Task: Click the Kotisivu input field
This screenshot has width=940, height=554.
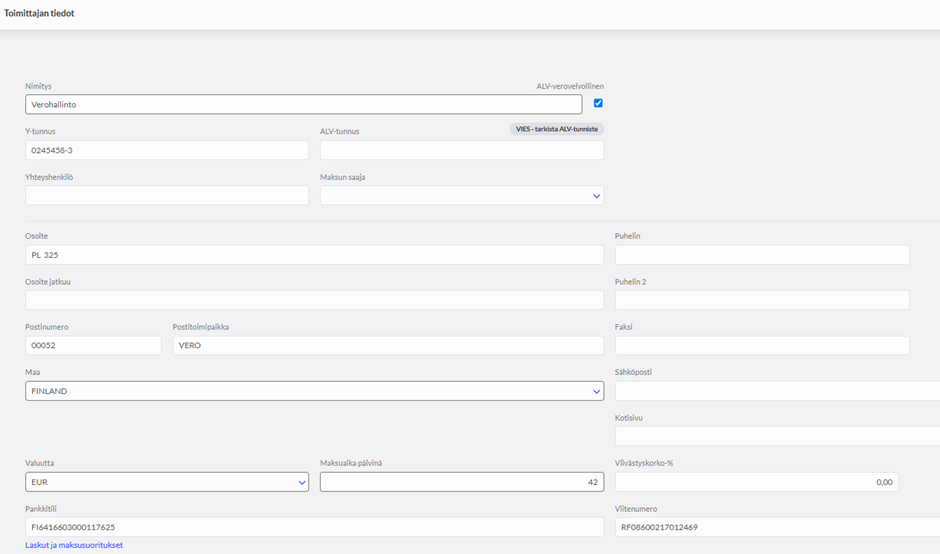Action: (x=778, y=436)
